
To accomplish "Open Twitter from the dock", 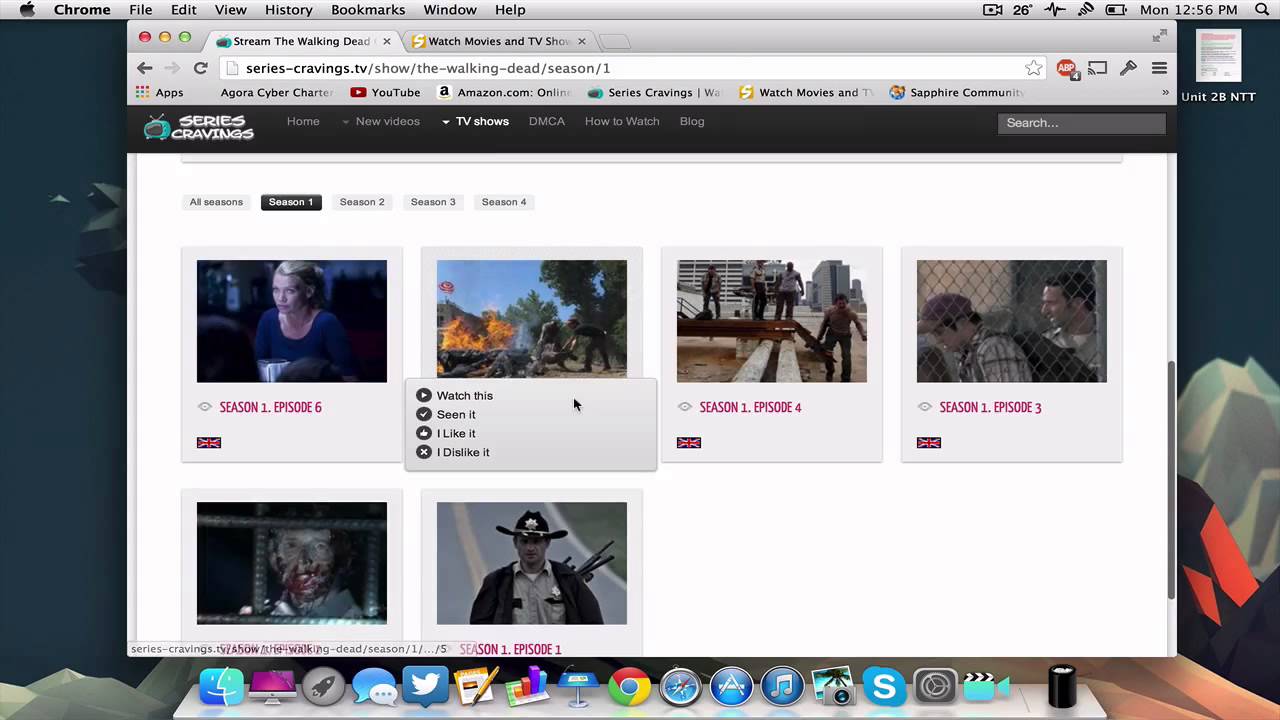I will click(425, 686).
